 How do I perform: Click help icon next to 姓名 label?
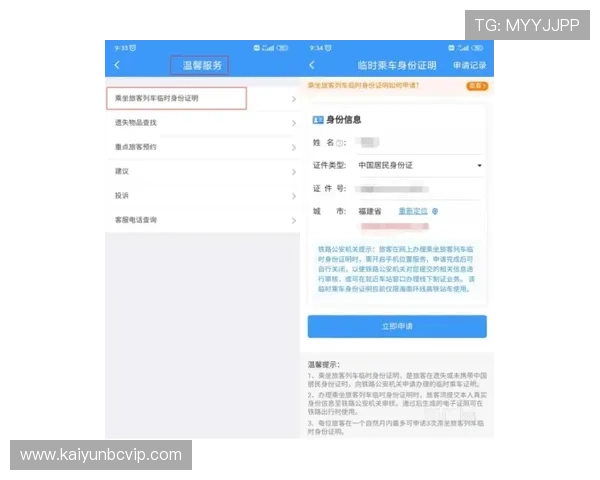339,144
